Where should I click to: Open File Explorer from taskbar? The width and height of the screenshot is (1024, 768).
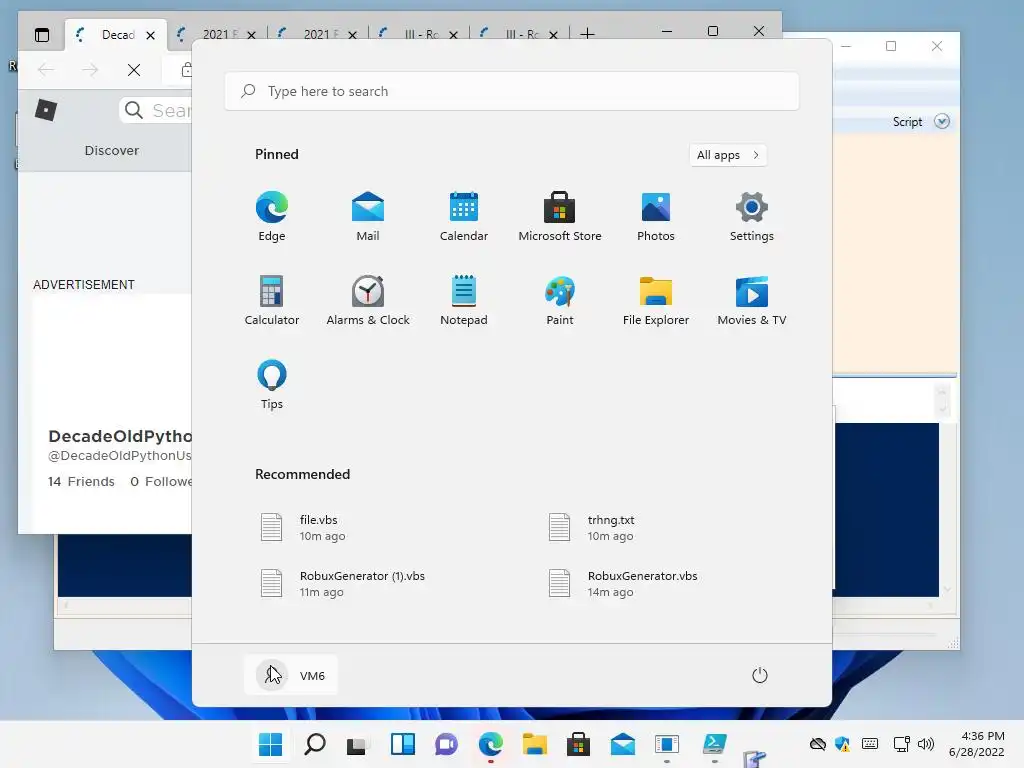coord(534,744)
